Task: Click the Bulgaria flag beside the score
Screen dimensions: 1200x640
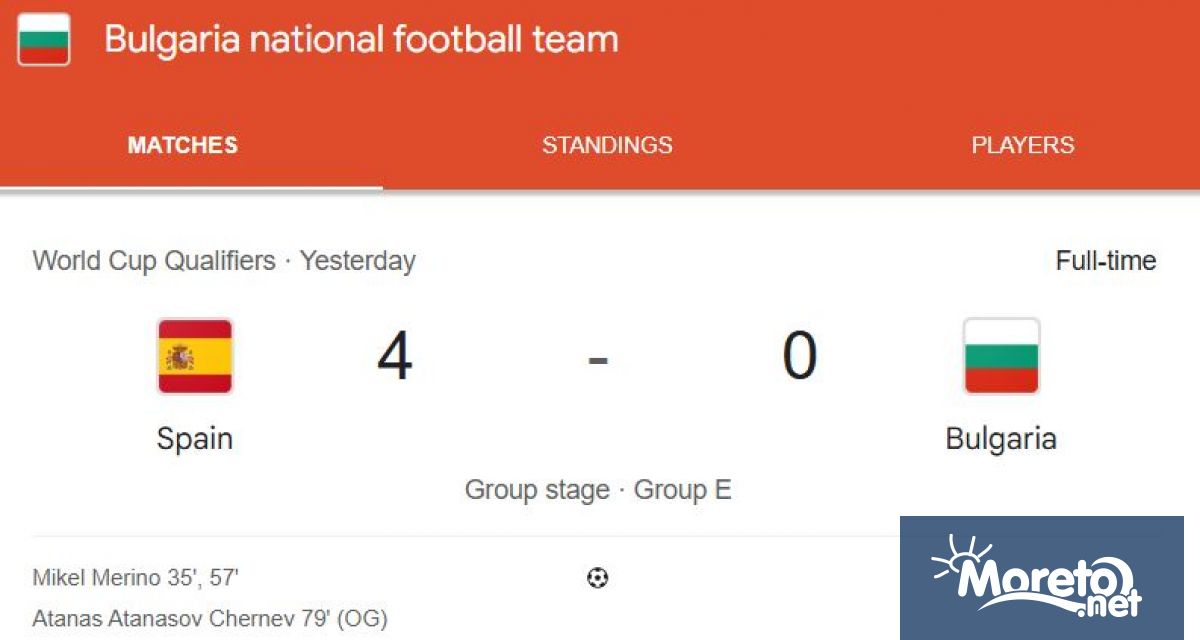Action: pyautogui.click(x=1001, y=356)
